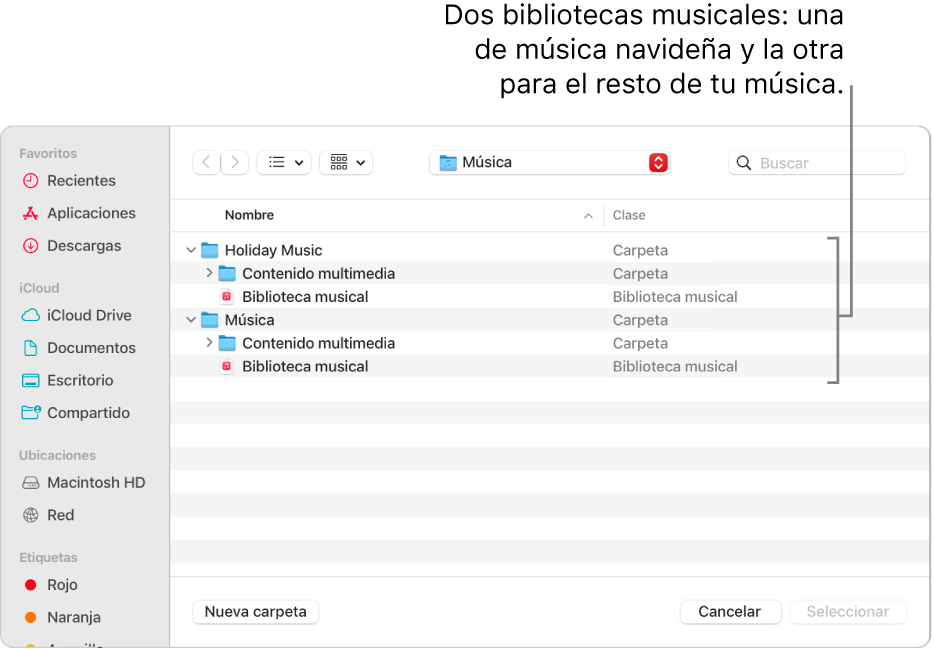
Task: Open the Compartido section
Action: pyautogui.click(x=89, y=412)
